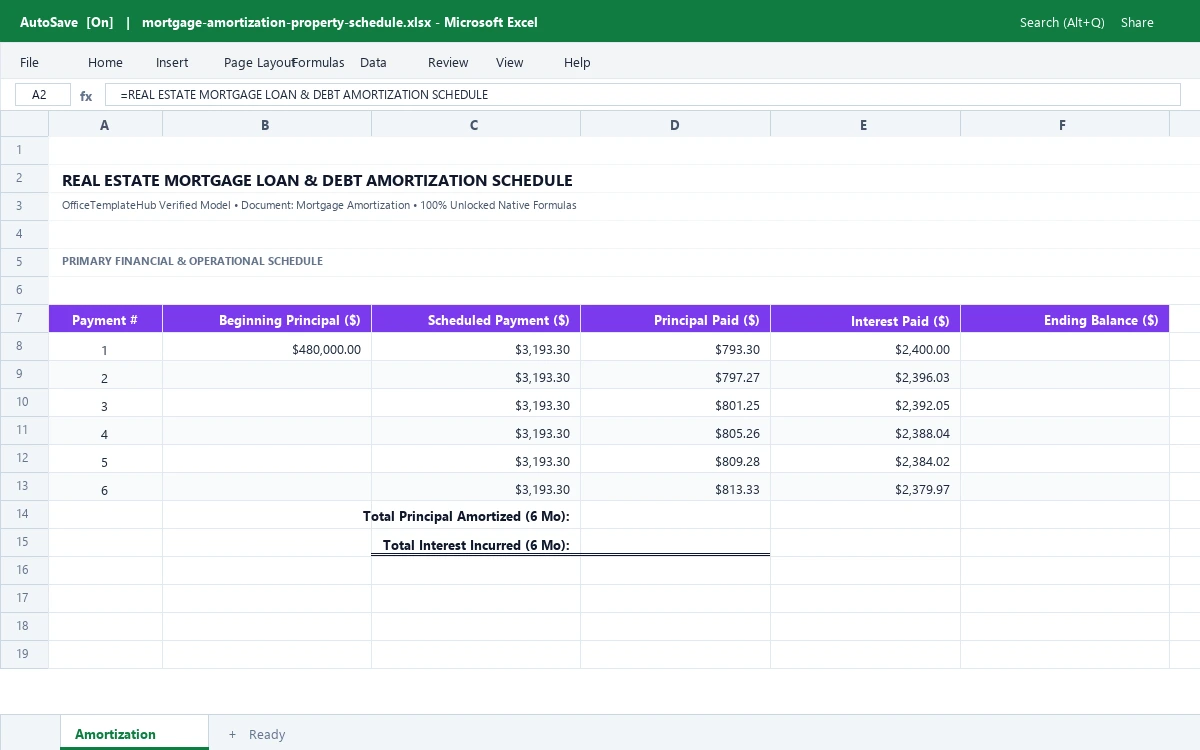Click the OfficeTemplateHub Verified Model subtitle cell

[x=319, y=205]
